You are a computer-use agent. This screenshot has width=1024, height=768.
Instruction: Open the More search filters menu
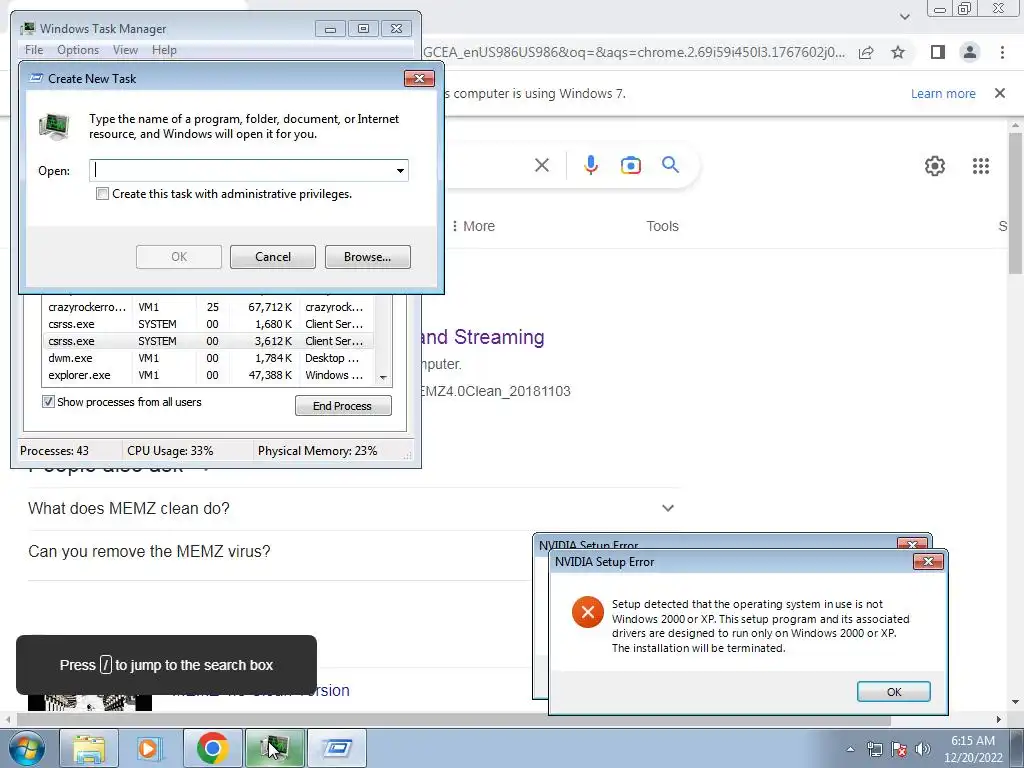tap(473, 226)
